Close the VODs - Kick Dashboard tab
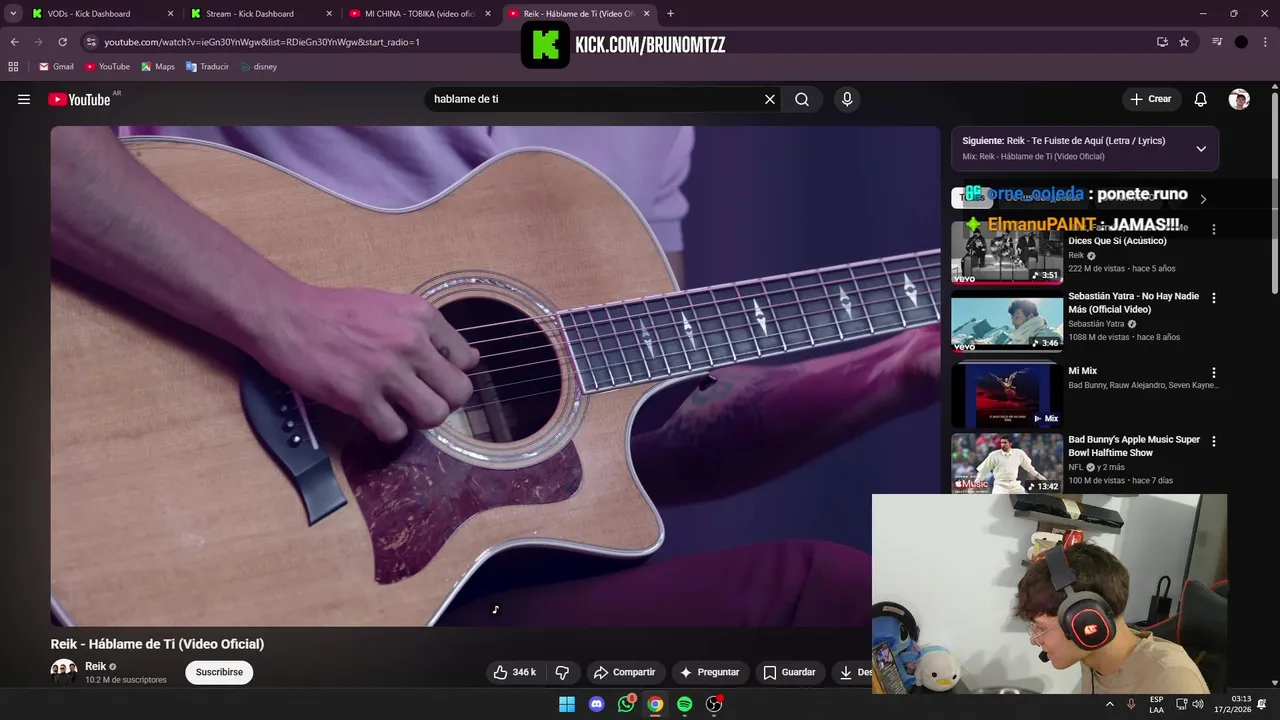This screenshot has width=1280, height=720. [170, 14]
